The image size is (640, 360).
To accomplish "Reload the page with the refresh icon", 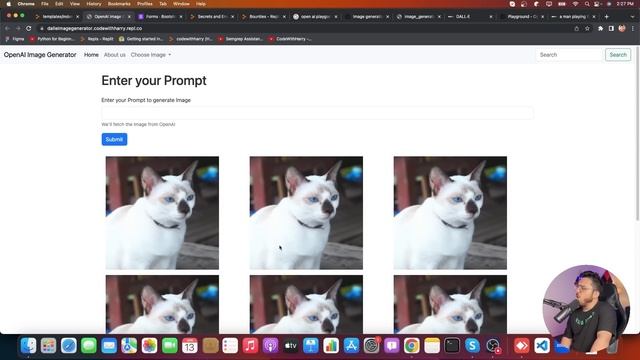I will (29, 29).
